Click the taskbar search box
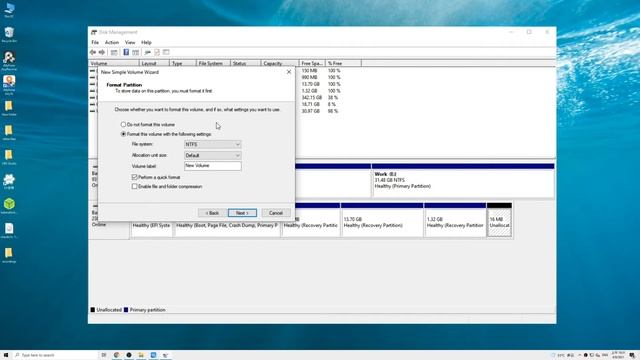 pyautogui.click(x=55, y=355)
